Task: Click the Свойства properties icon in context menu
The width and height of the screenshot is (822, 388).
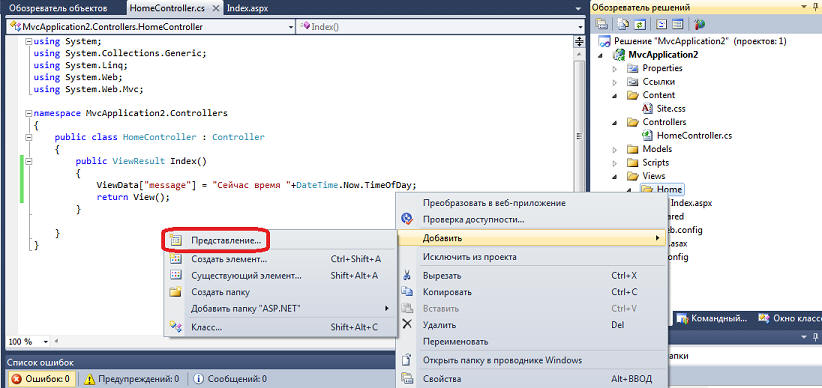Action: (x=407, y=378)
